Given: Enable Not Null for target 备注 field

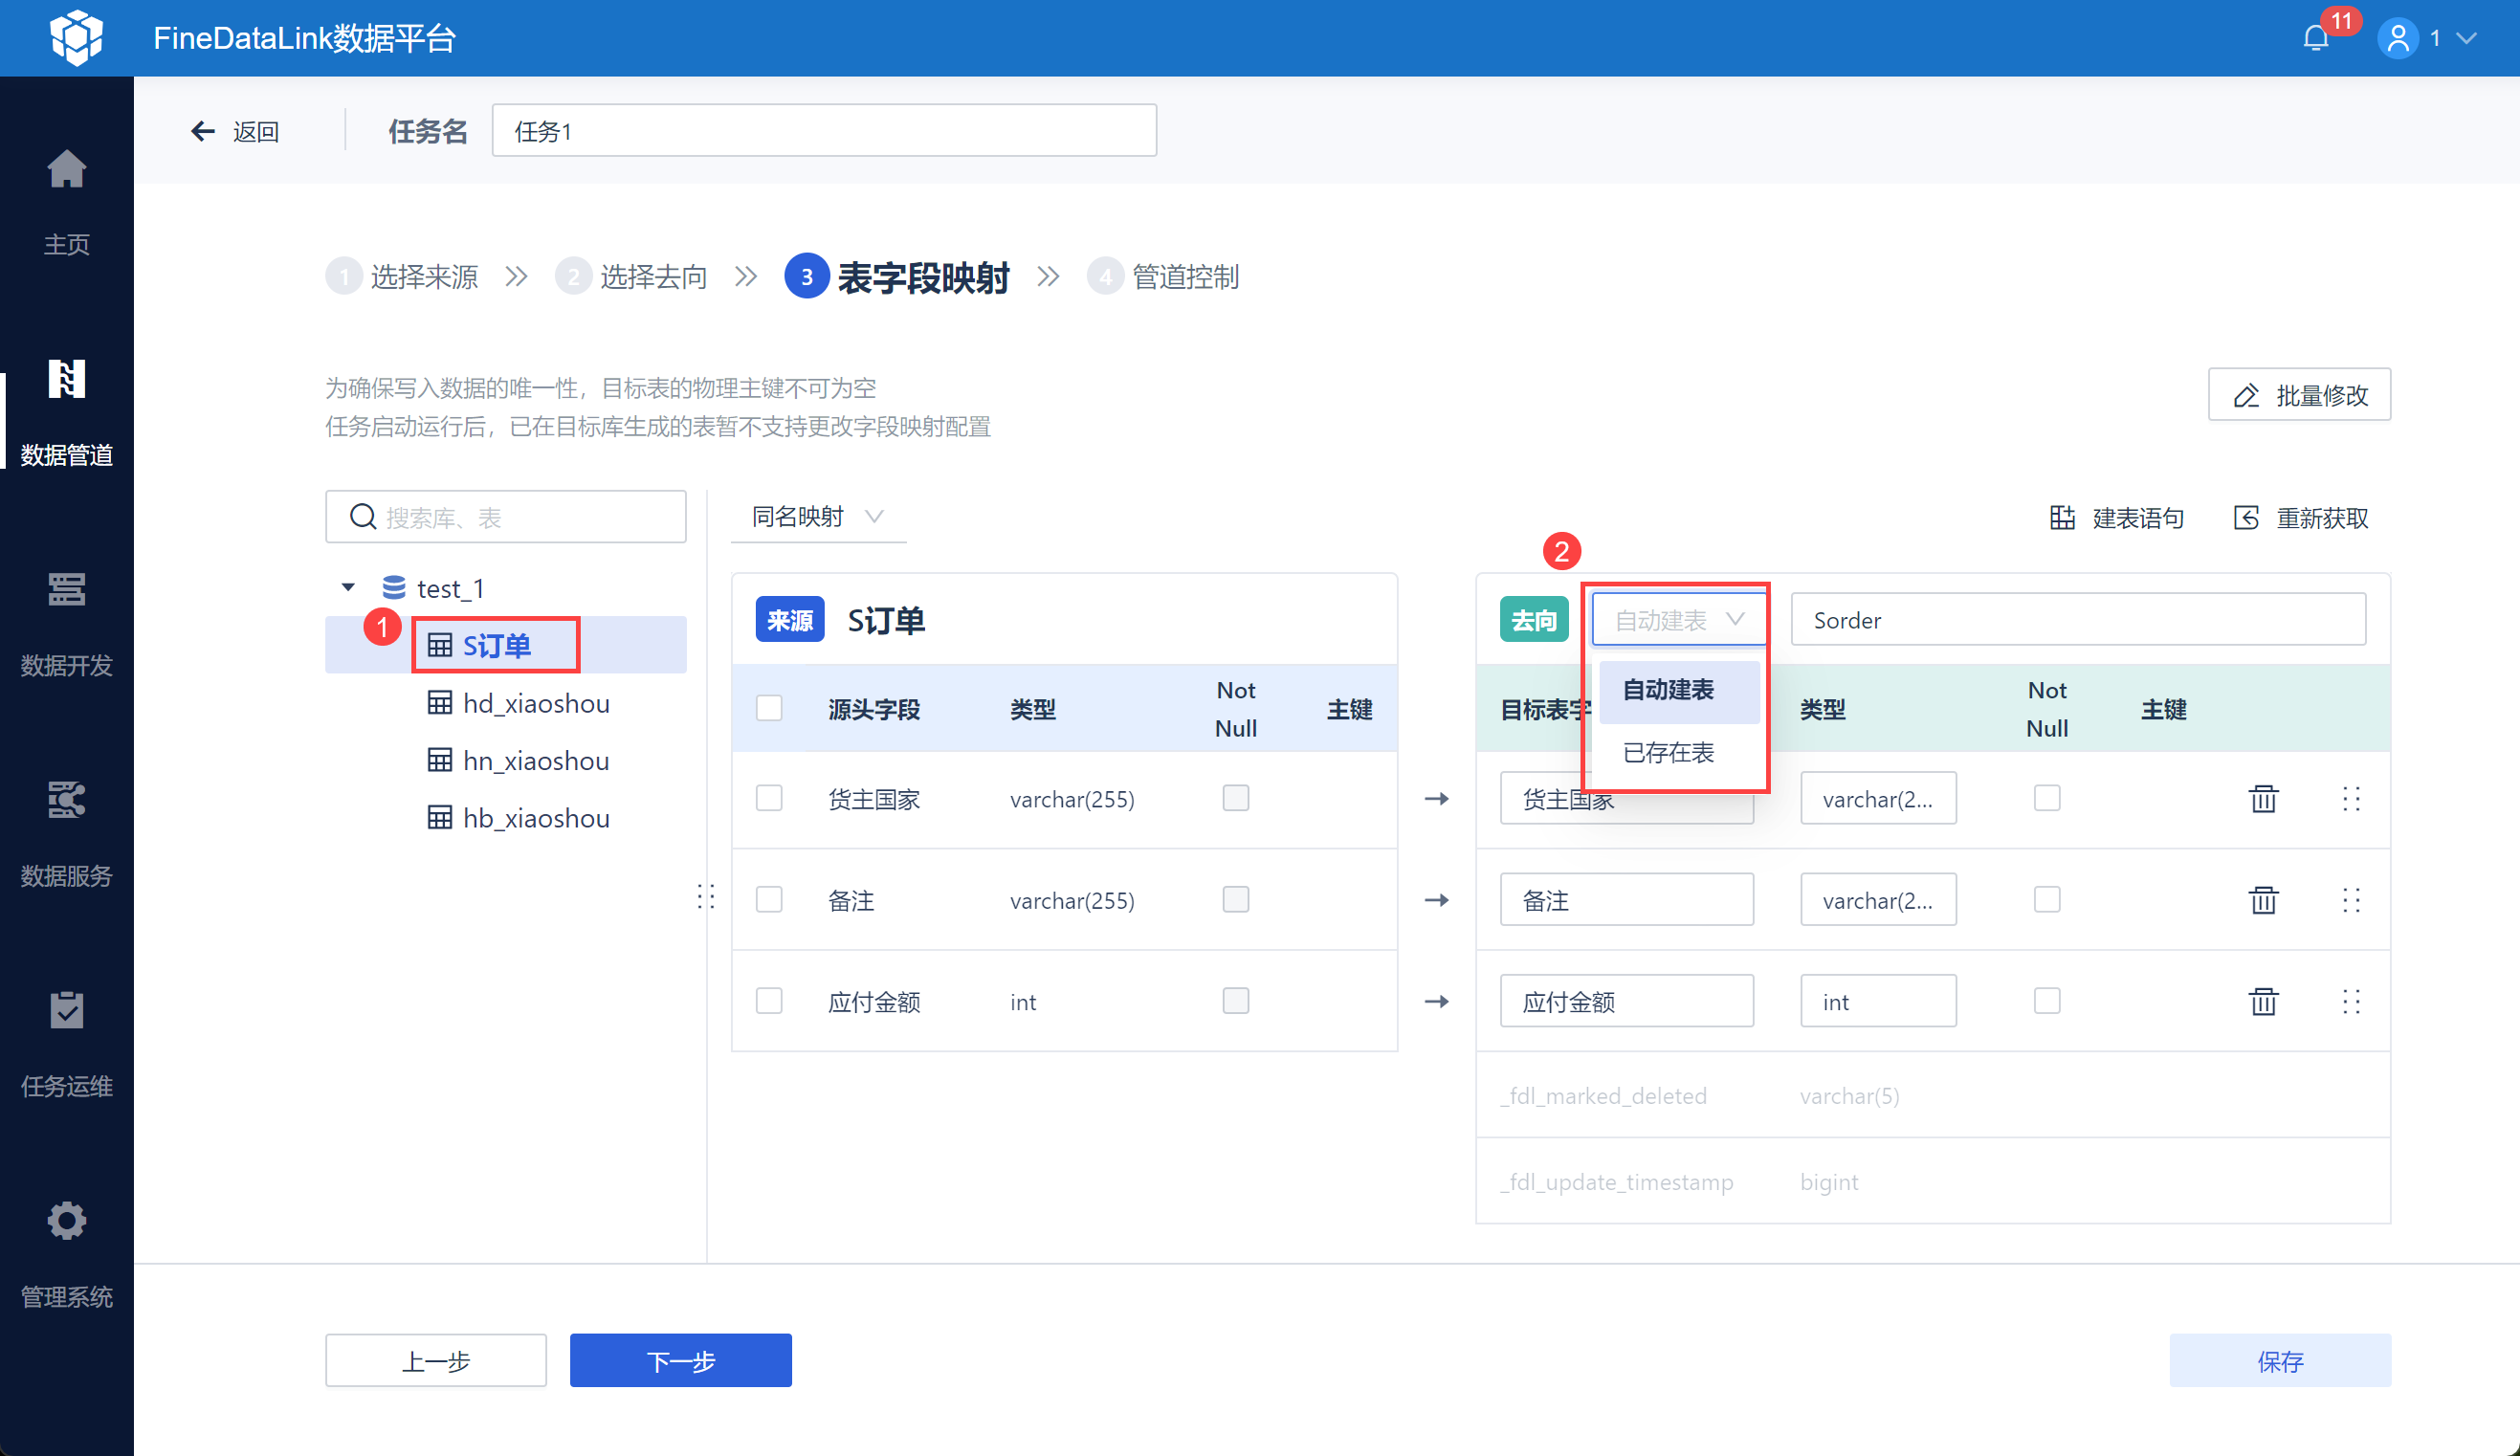Looking at the screenshot, I should (x=2047, y=899).
